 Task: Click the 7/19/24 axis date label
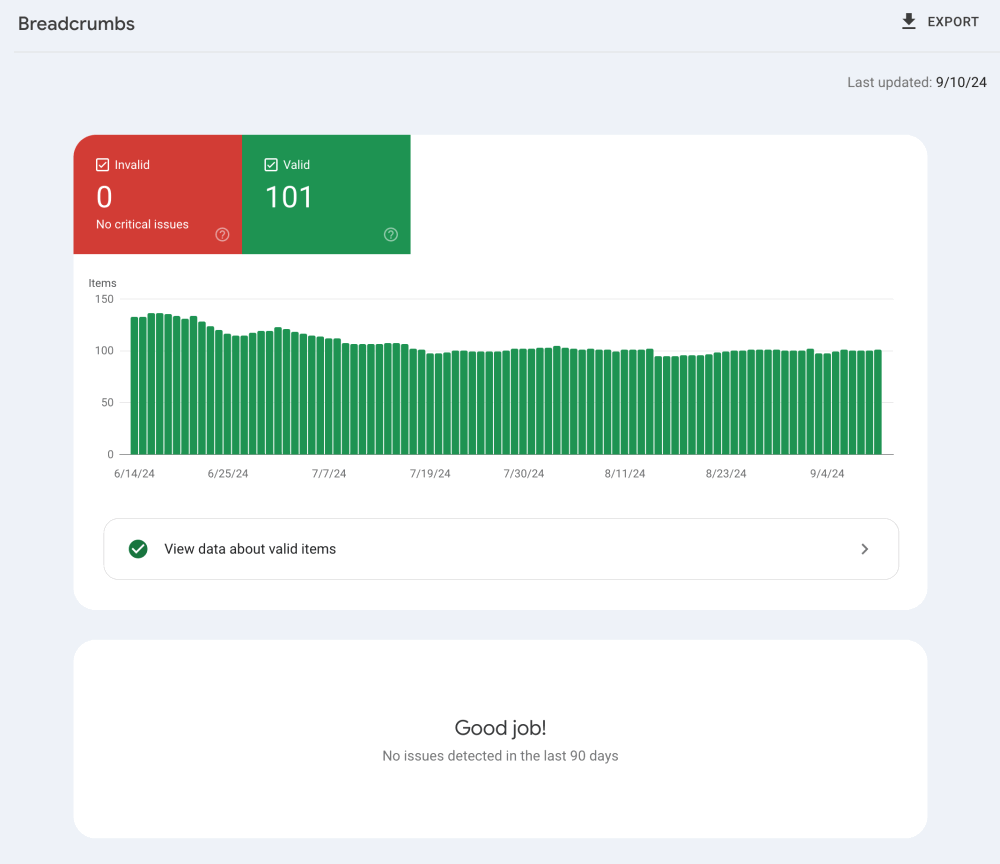click(x=430, y=474)
